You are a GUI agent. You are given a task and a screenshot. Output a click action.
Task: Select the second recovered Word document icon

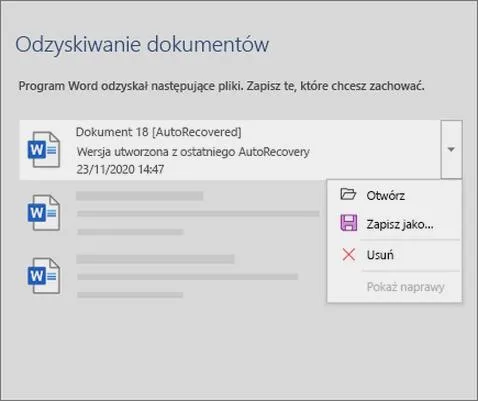coord(44,213)
